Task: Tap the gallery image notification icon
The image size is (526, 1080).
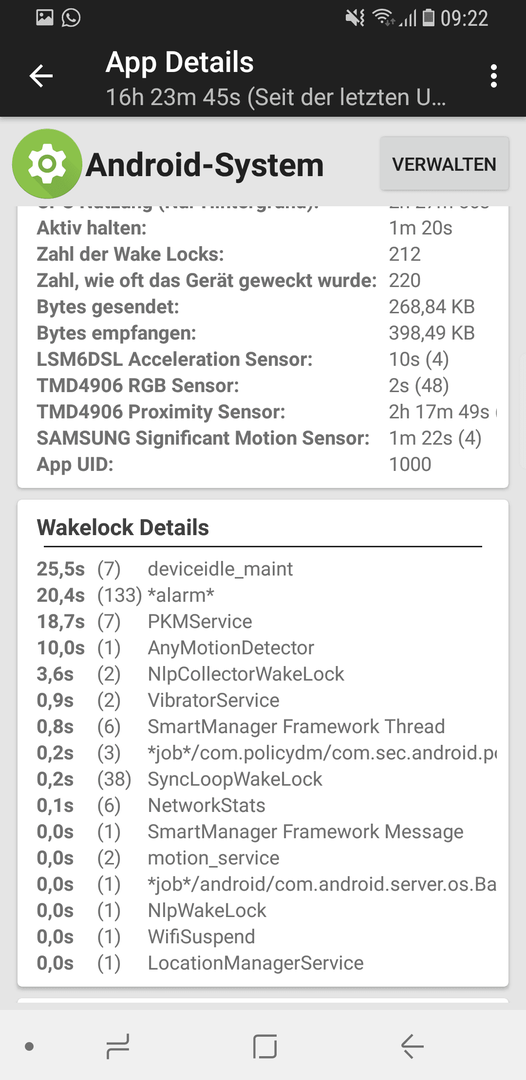Action: coord(45,18)
